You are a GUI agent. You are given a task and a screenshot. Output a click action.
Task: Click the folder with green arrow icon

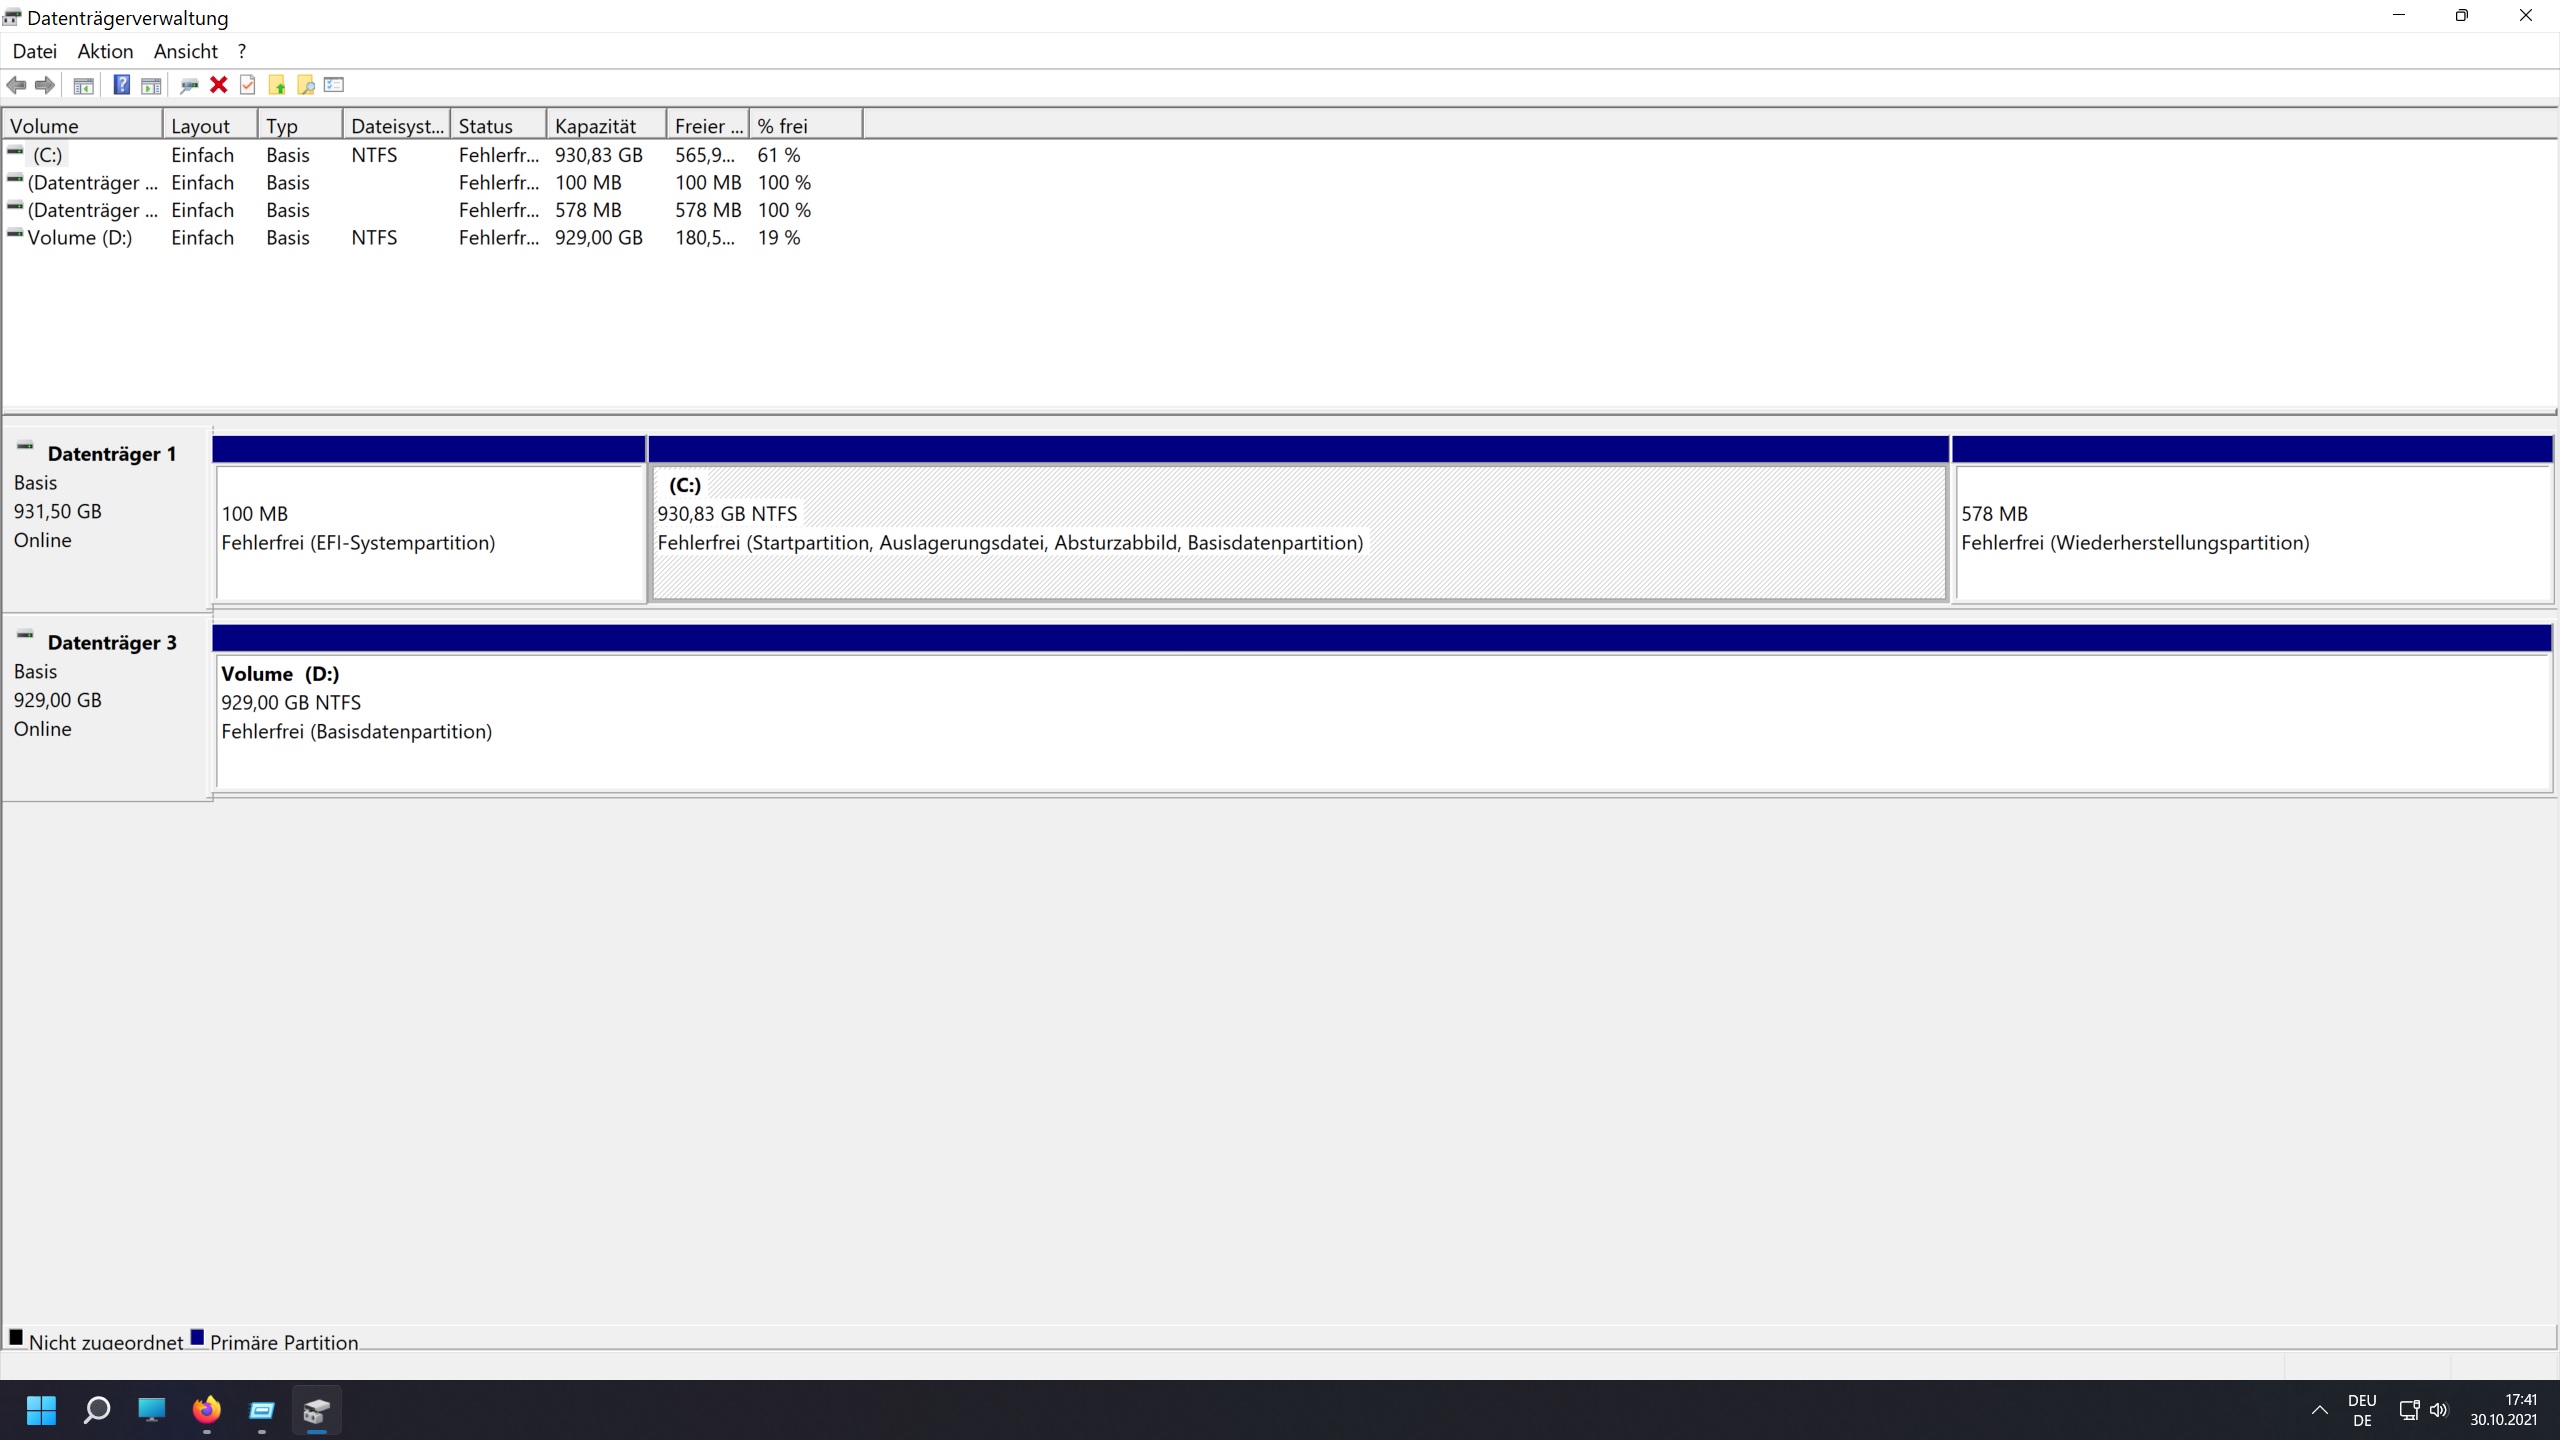point(277,85)
